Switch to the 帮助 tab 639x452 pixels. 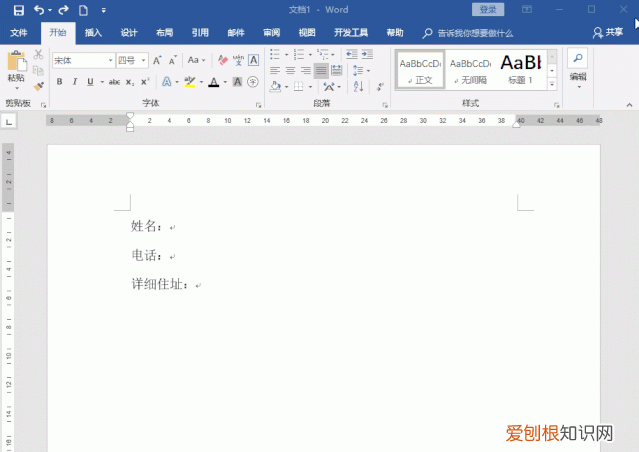[395, 33]
